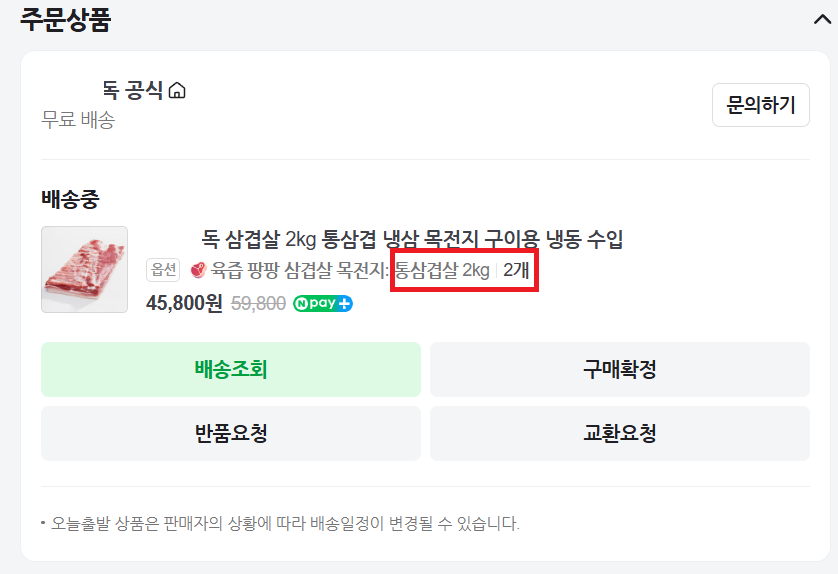Open the 삼겹살 2kg product title
838x574 pixels.
[x=412, y=239]
